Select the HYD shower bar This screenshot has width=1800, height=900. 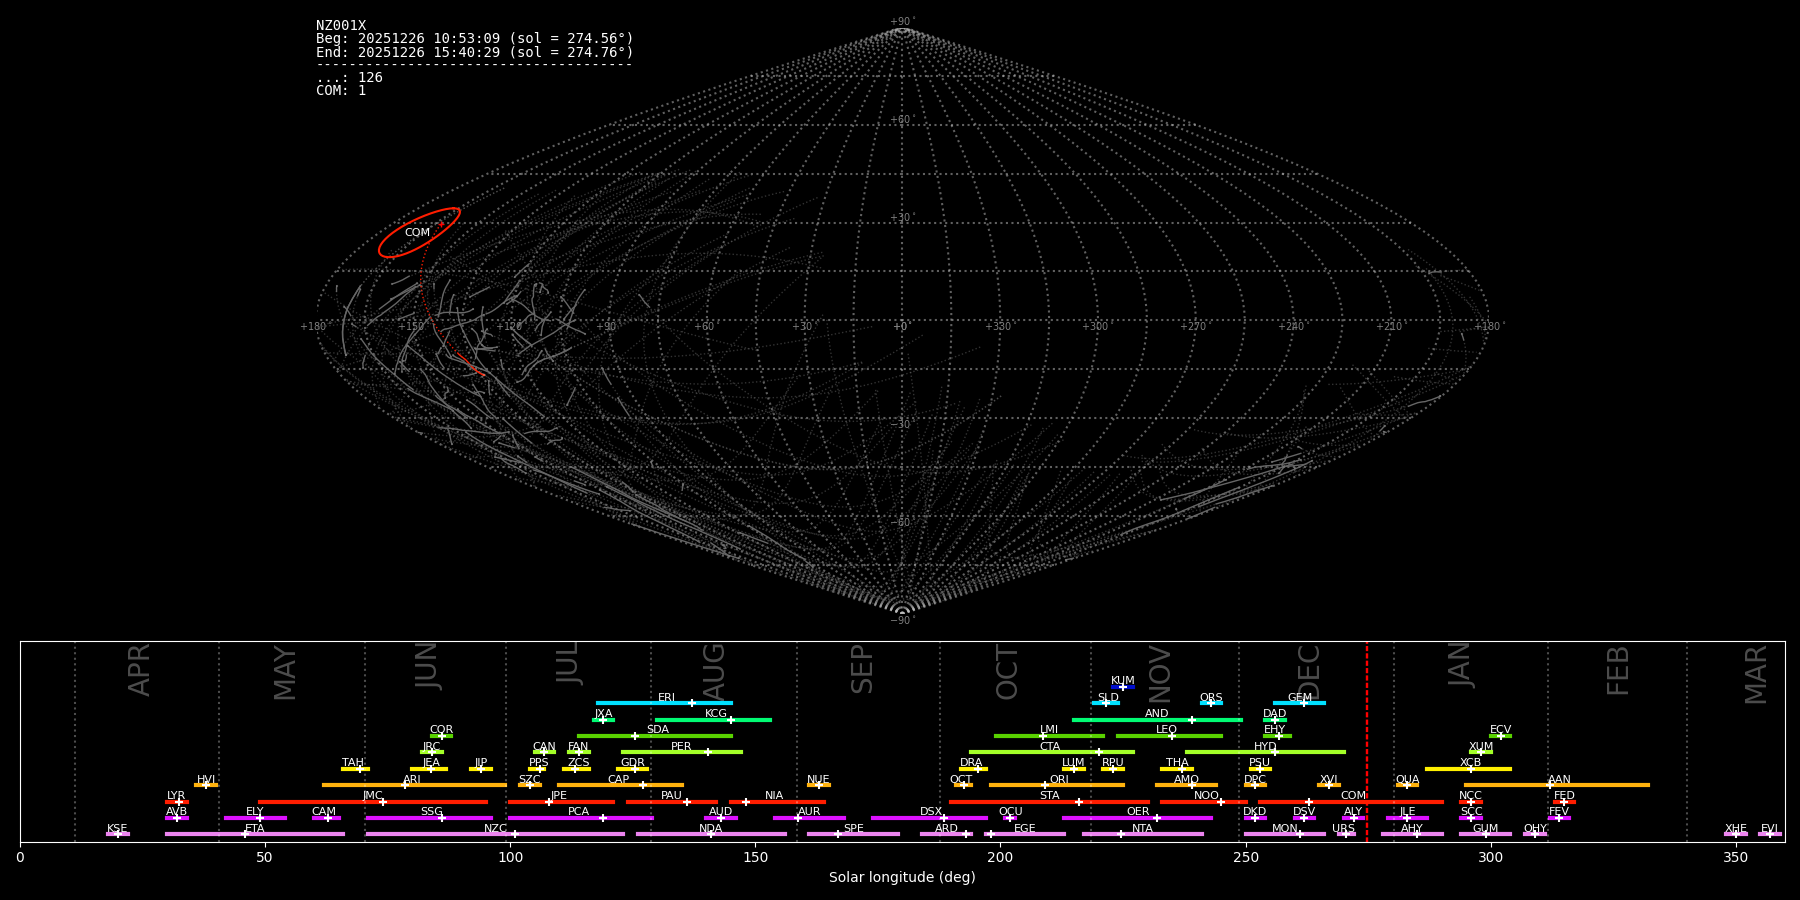[x=1265, y=752]
